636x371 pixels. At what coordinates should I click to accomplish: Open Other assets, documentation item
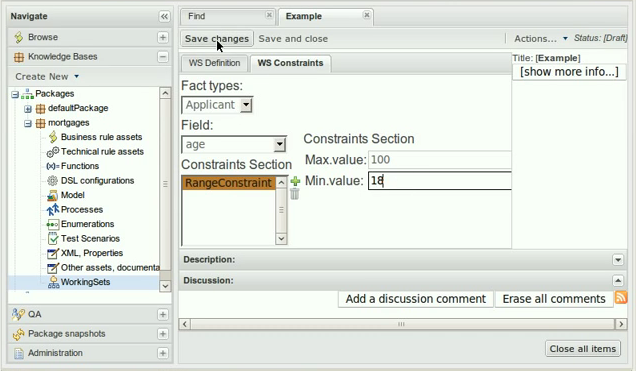click(110, 268)
